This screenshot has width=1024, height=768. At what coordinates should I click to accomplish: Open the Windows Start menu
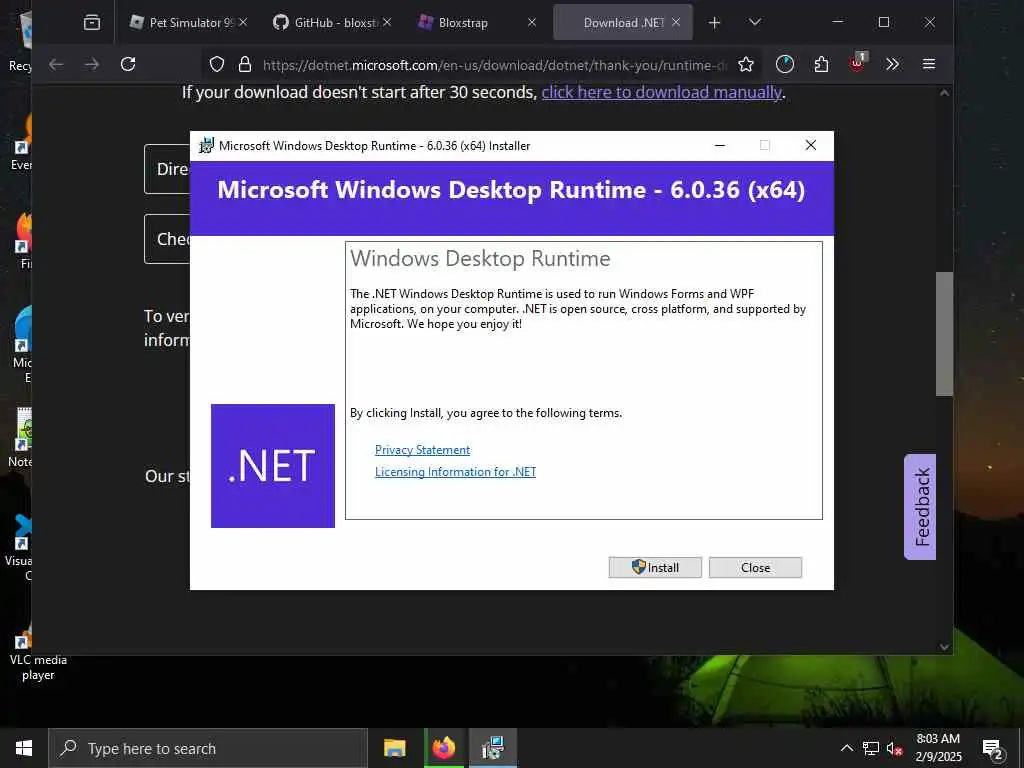24,748
